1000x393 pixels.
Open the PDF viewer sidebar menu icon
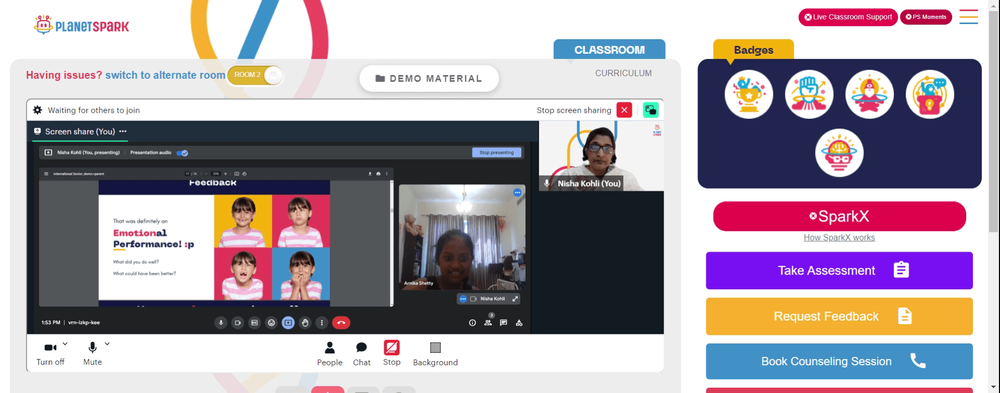pyautogui.click(x=46, y=174)
